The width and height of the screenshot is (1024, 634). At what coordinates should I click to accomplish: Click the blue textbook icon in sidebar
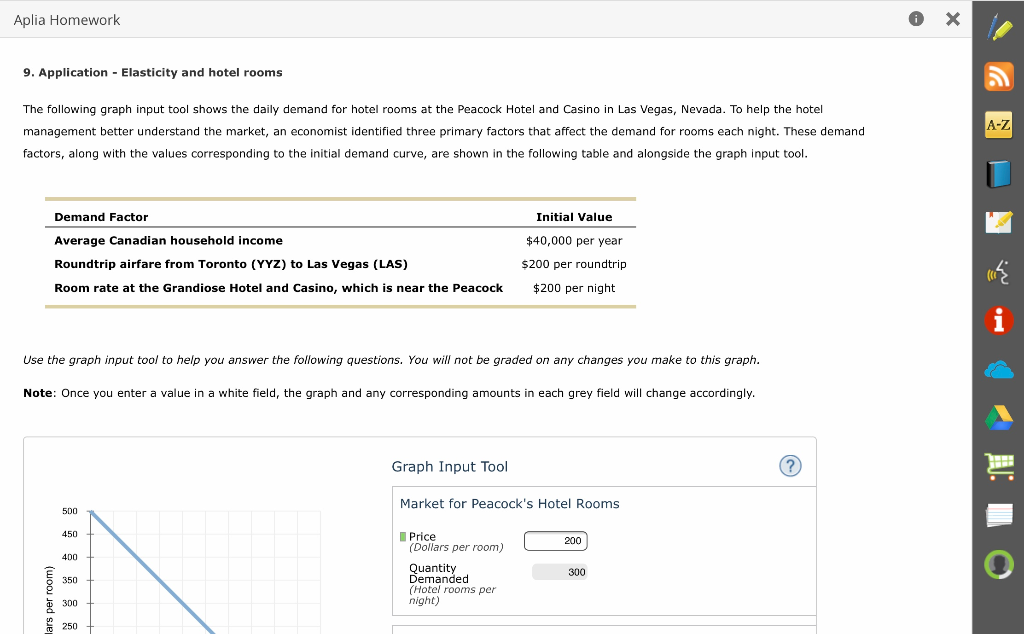click(997, 173)
